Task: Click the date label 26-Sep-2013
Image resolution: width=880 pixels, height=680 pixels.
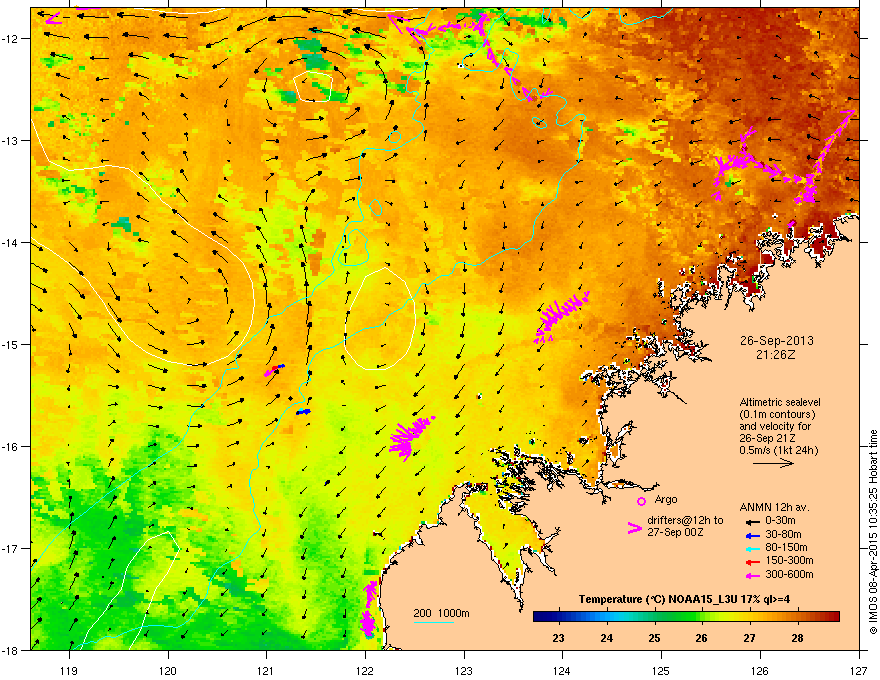Action: [x=777, y=341]
